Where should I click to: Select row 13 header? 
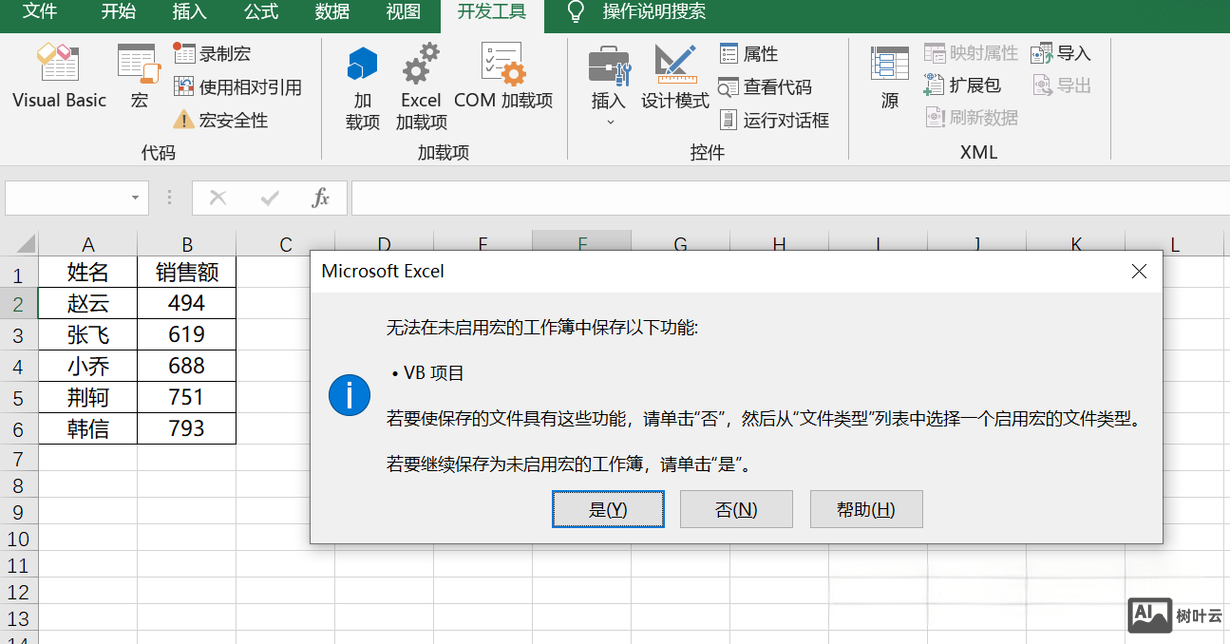(x=18, y=618)
